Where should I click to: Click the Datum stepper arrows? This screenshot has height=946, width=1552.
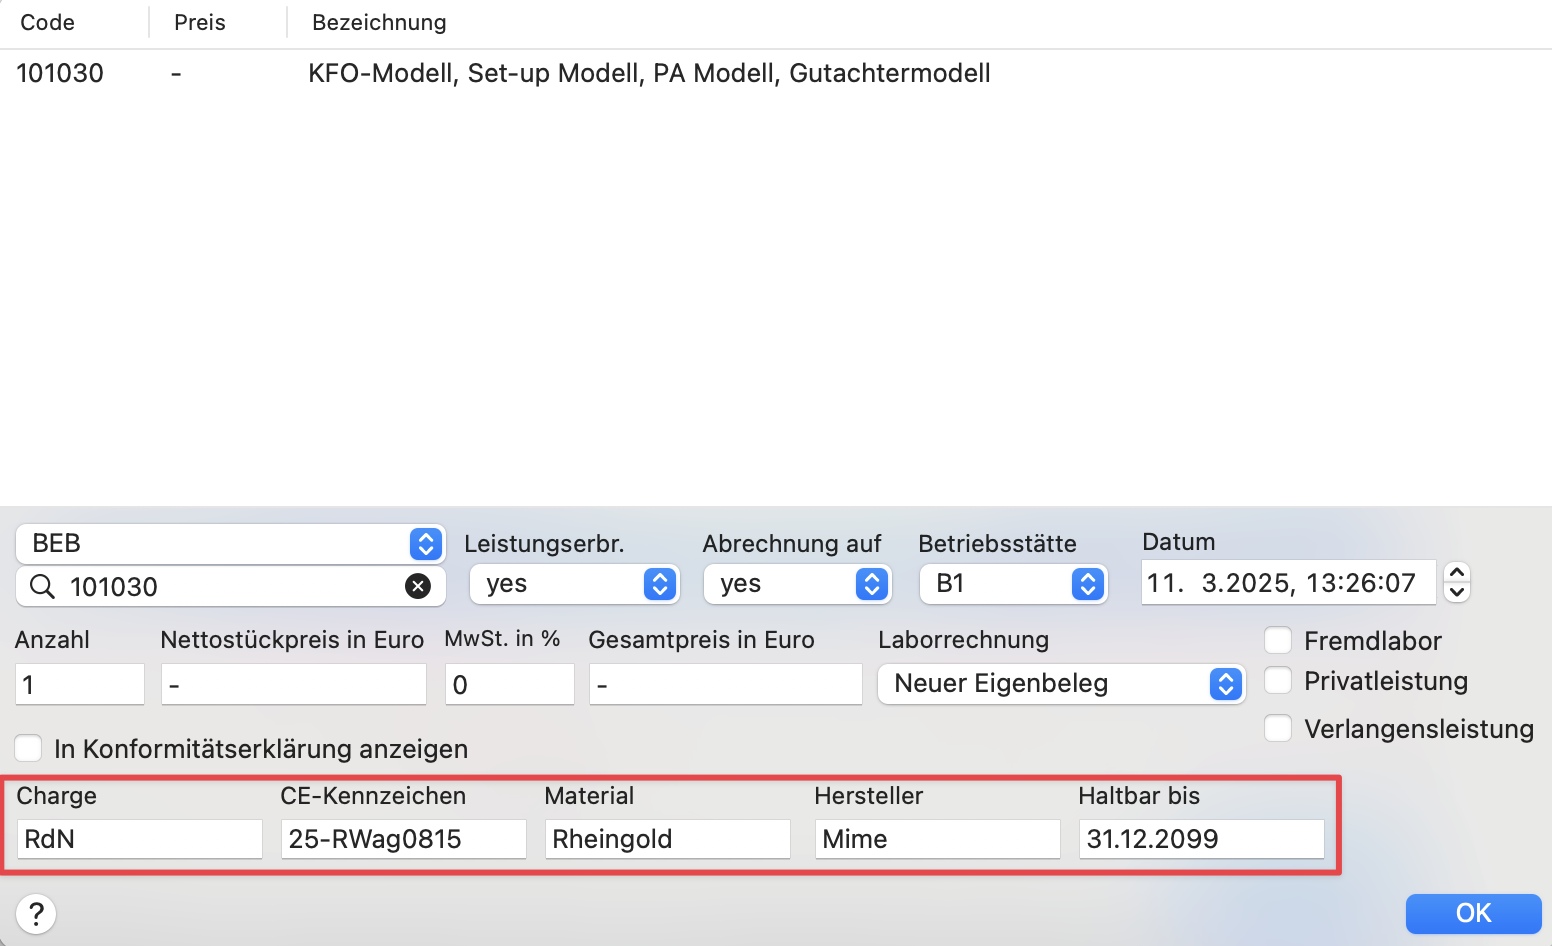coord(1457,582)
